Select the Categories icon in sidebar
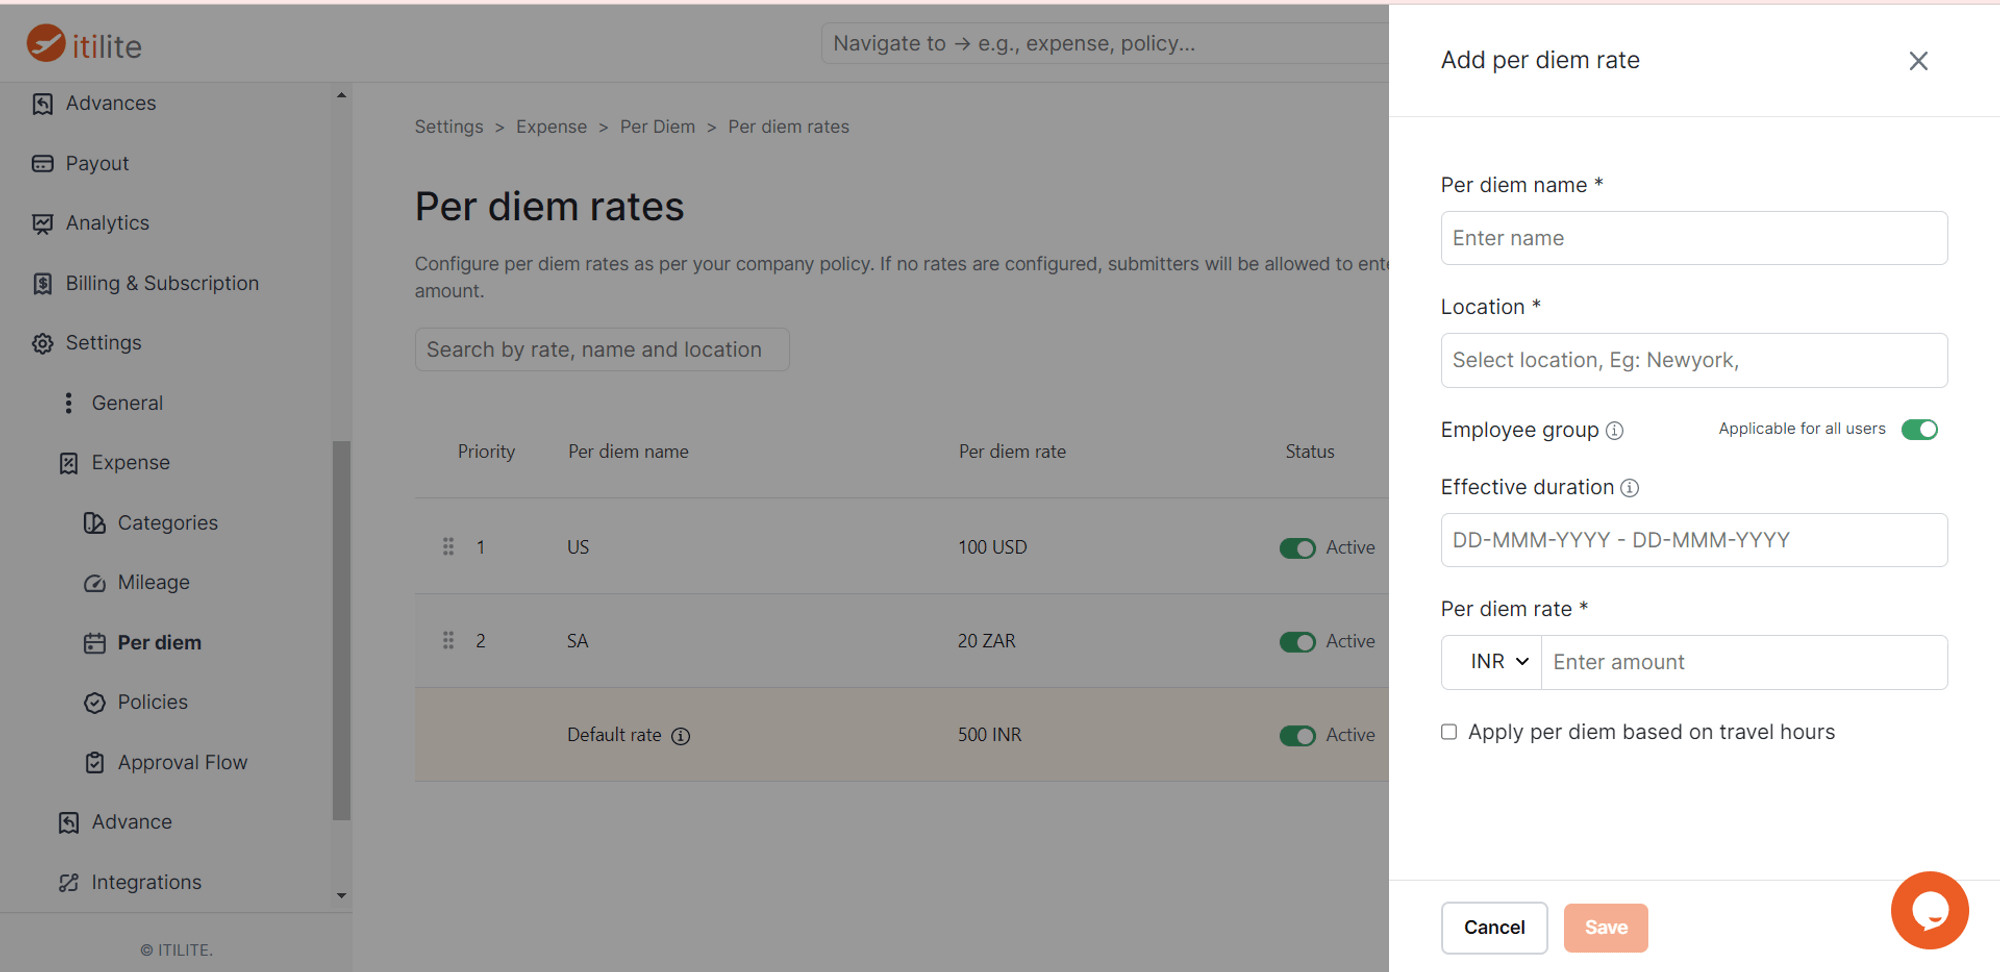 click(x=94, y=522)
